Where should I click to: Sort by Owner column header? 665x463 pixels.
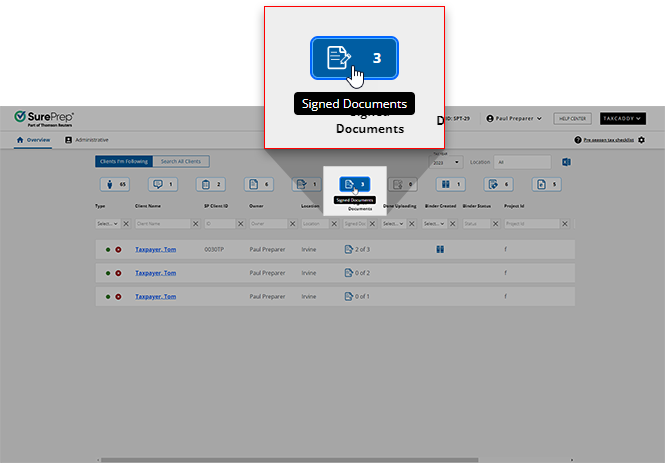click(256, 206)
